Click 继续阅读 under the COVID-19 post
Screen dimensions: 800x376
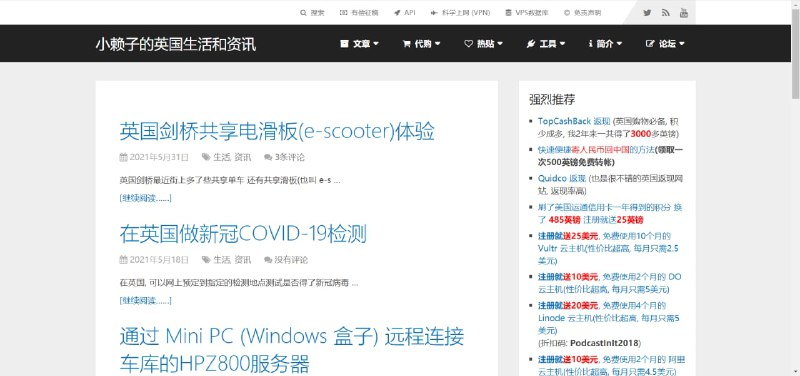(145, 300)
